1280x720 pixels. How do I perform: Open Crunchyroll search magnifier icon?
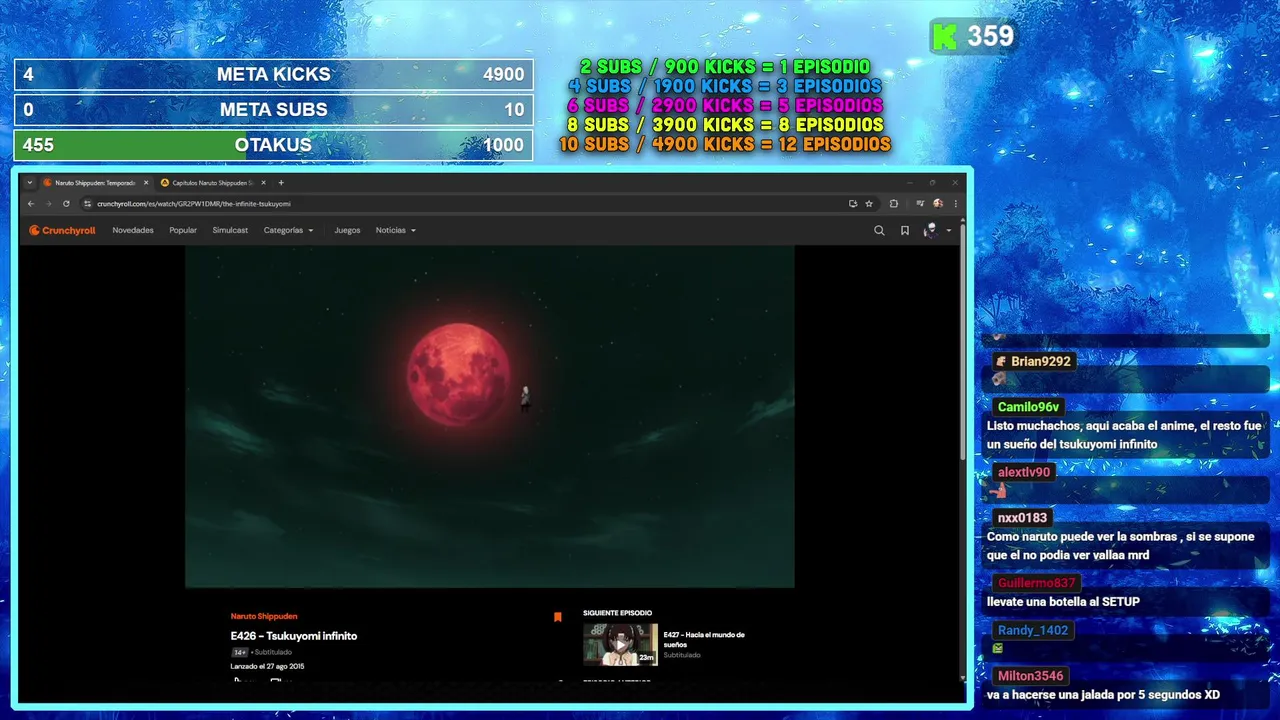pyautogui.click(x=879, y=230)
